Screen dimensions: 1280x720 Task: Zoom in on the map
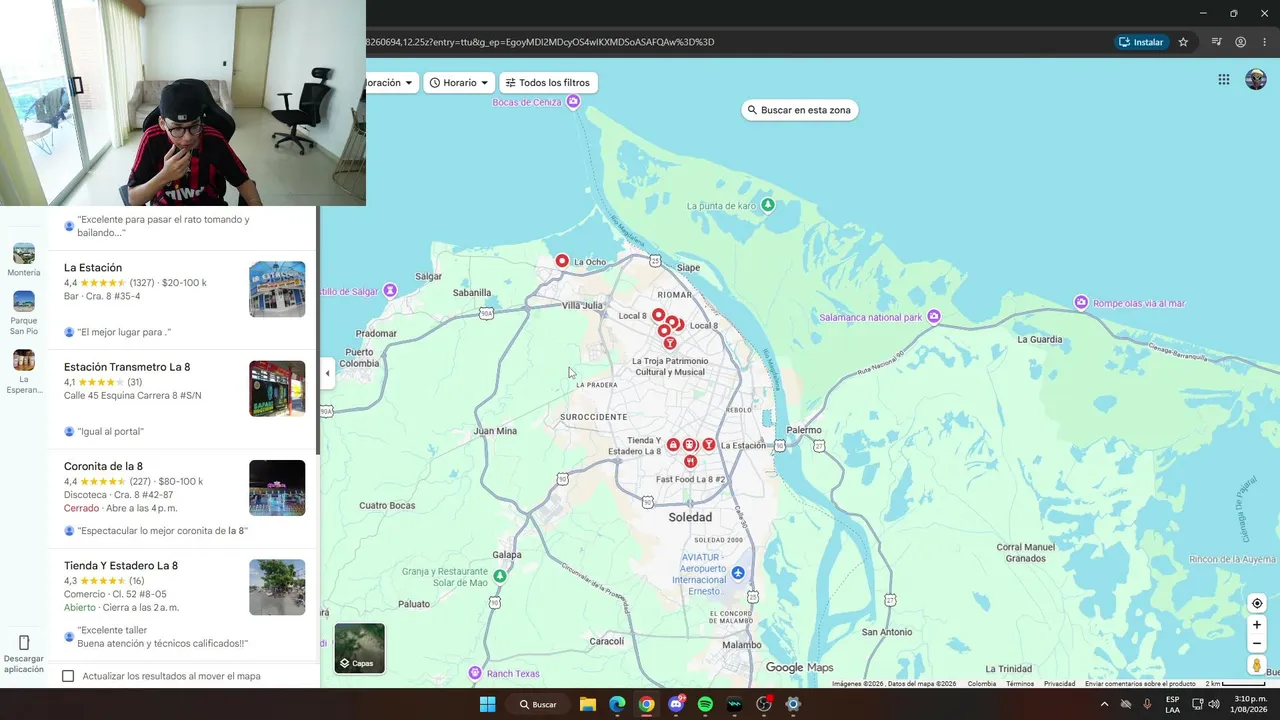1257,625
